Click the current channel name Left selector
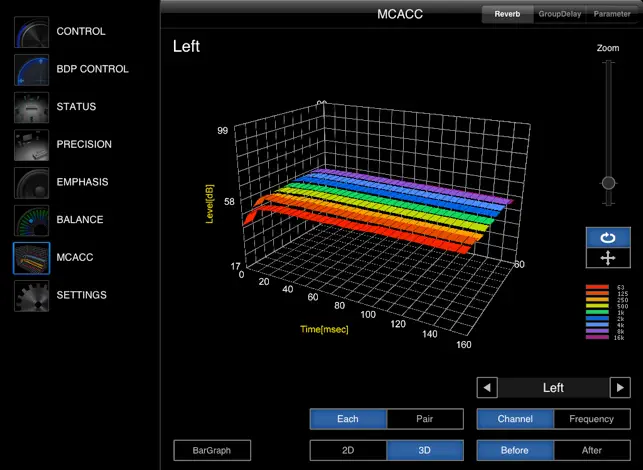 pos(554,388)
